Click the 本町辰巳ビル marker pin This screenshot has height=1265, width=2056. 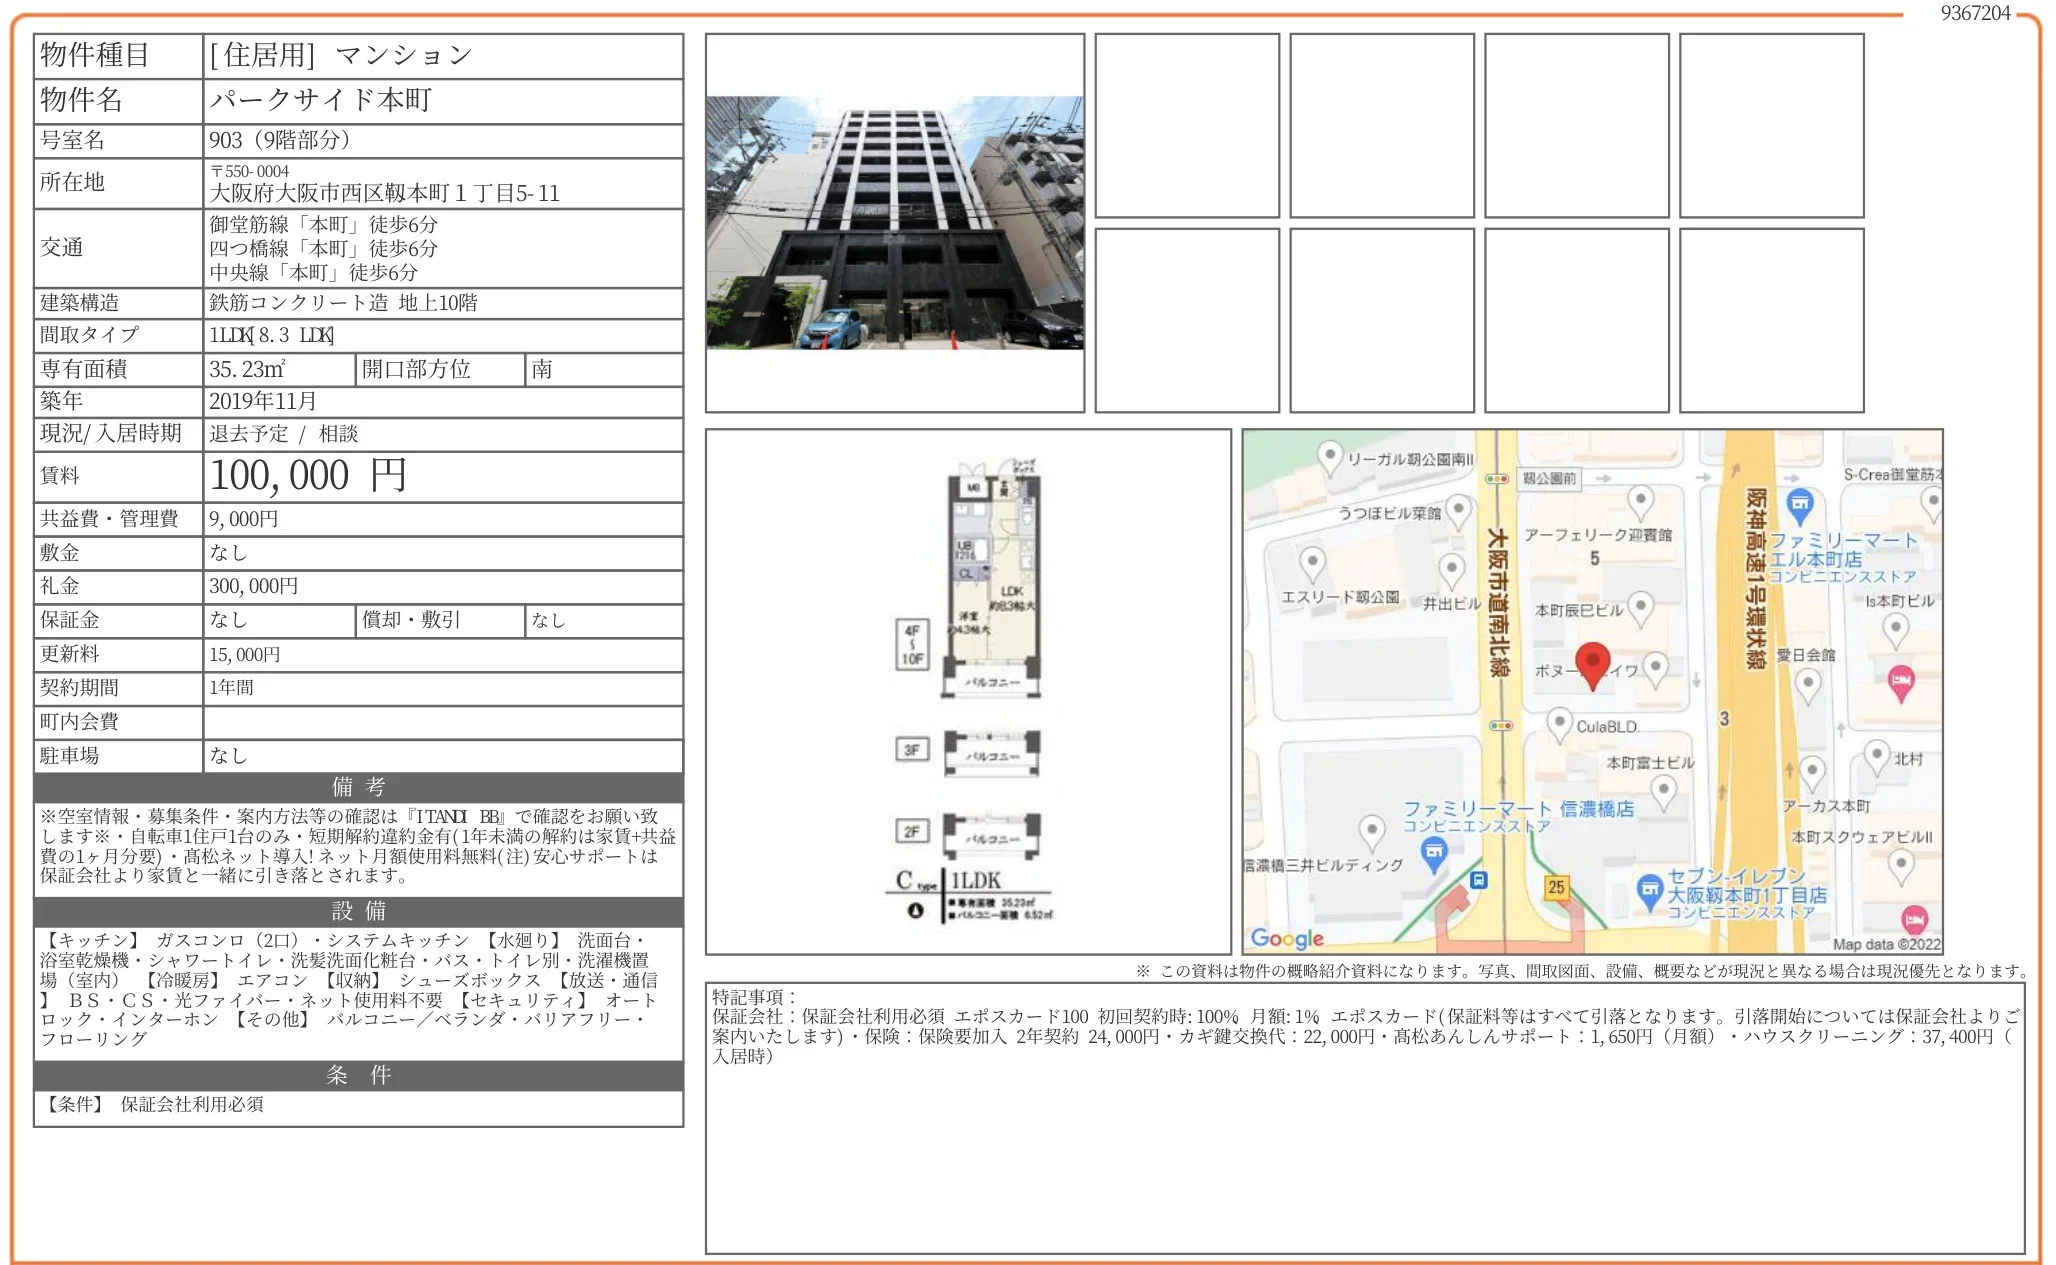point(1640,606)
